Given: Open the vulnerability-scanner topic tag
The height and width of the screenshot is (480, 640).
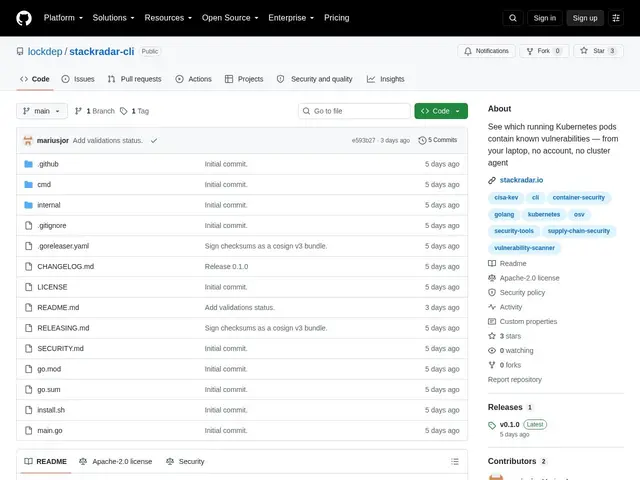Looking at the screenshot, I should pyautogui.click(x=524, y=248).
